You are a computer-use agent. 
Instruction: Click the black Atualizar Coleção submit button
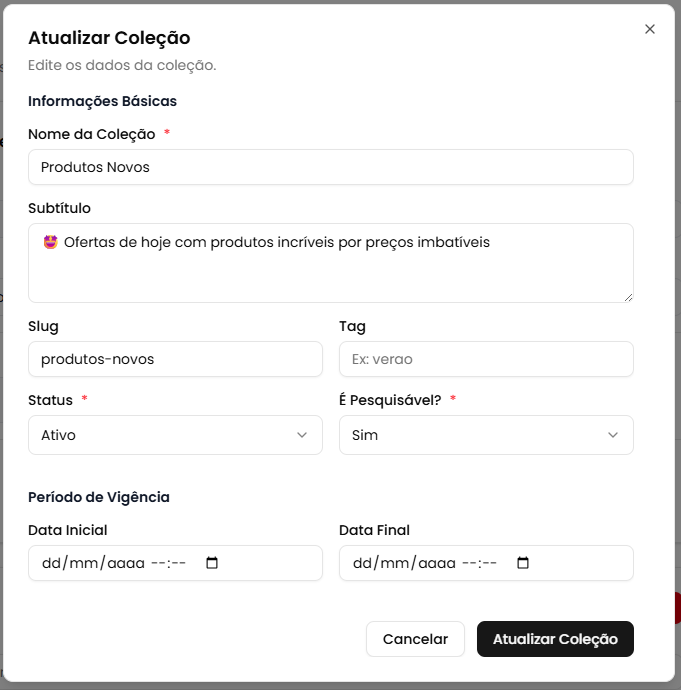[555, 639]
